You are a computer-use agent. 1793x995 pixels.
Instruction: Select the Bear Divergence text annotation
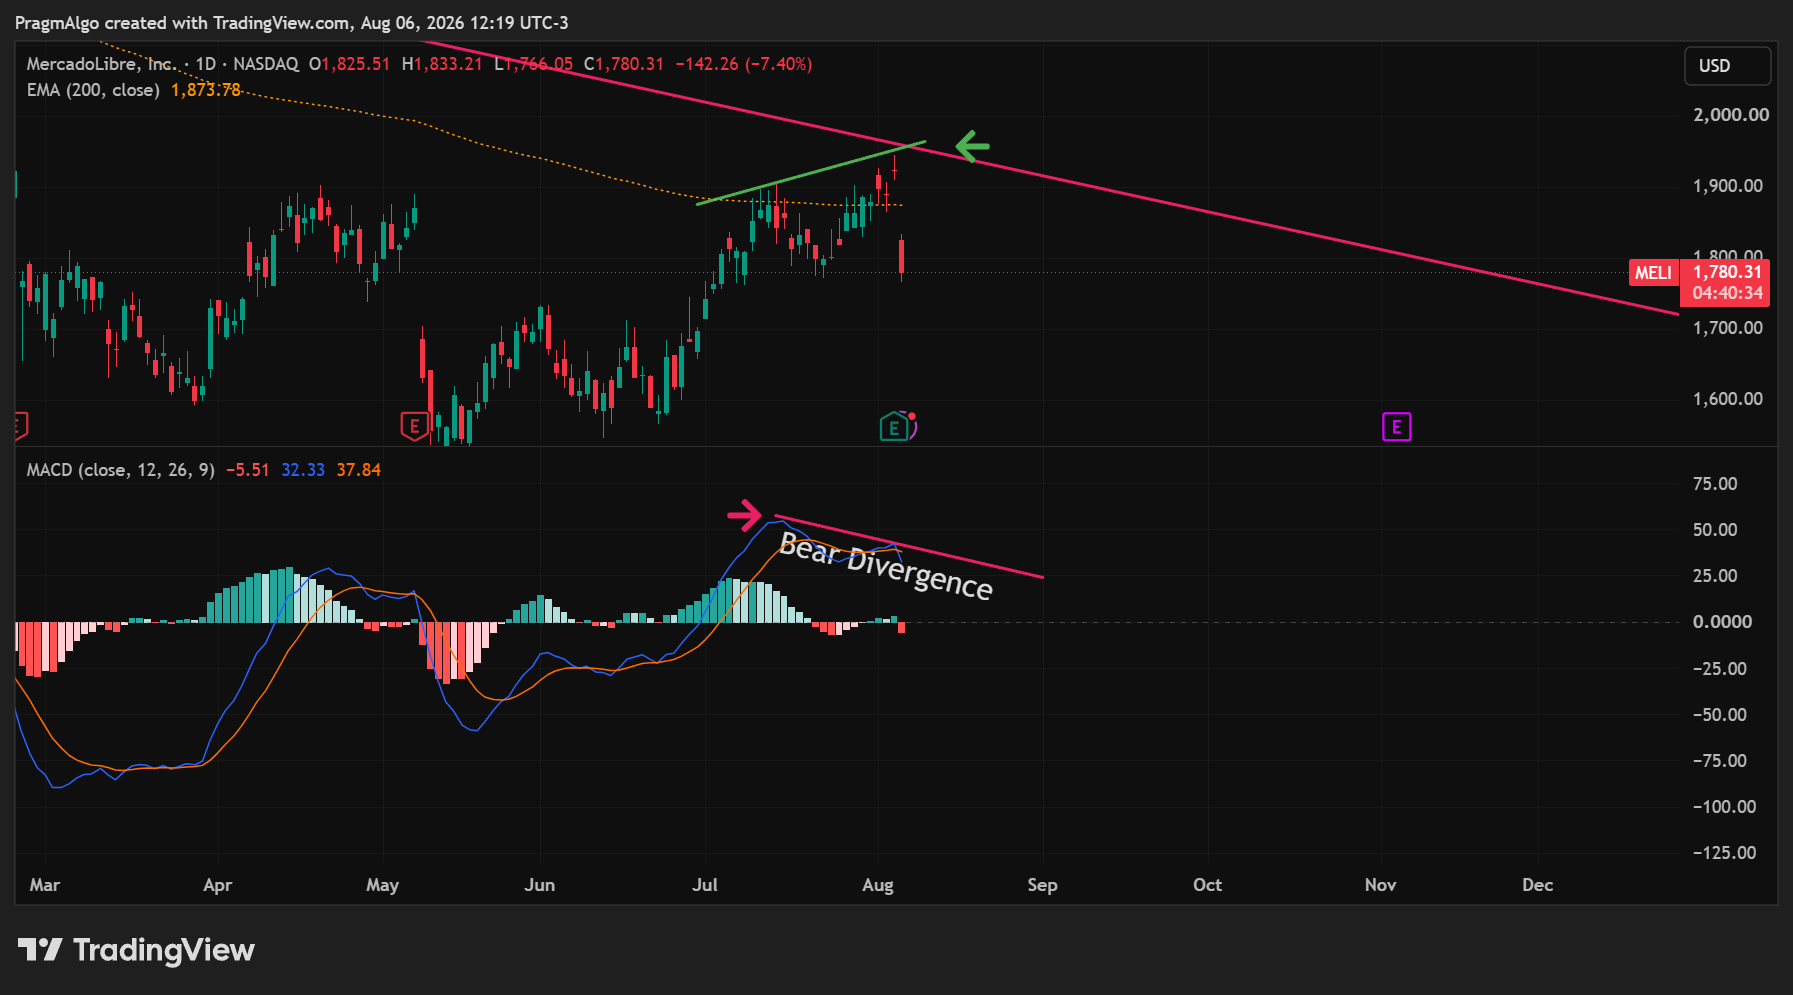pyautogui.click(x=886, y=566)
